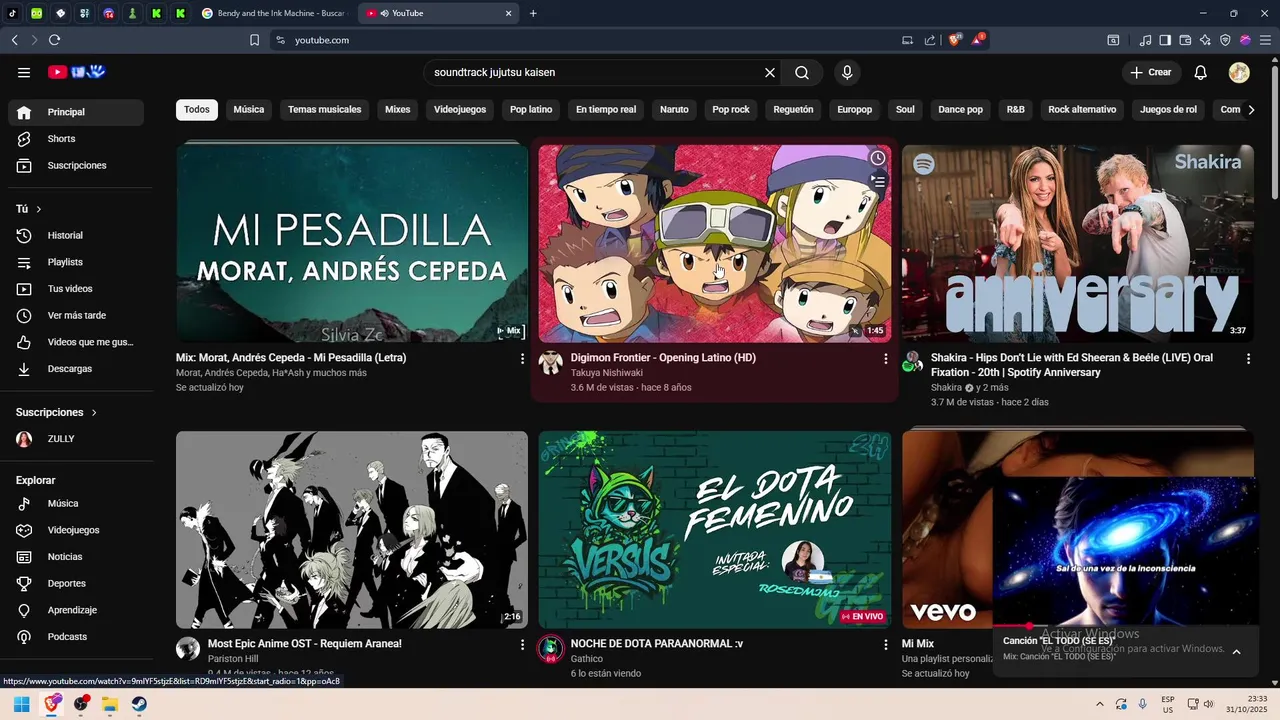1280x720 pixels.
Task: Expand the Tú section chevron
Action: 39,209
